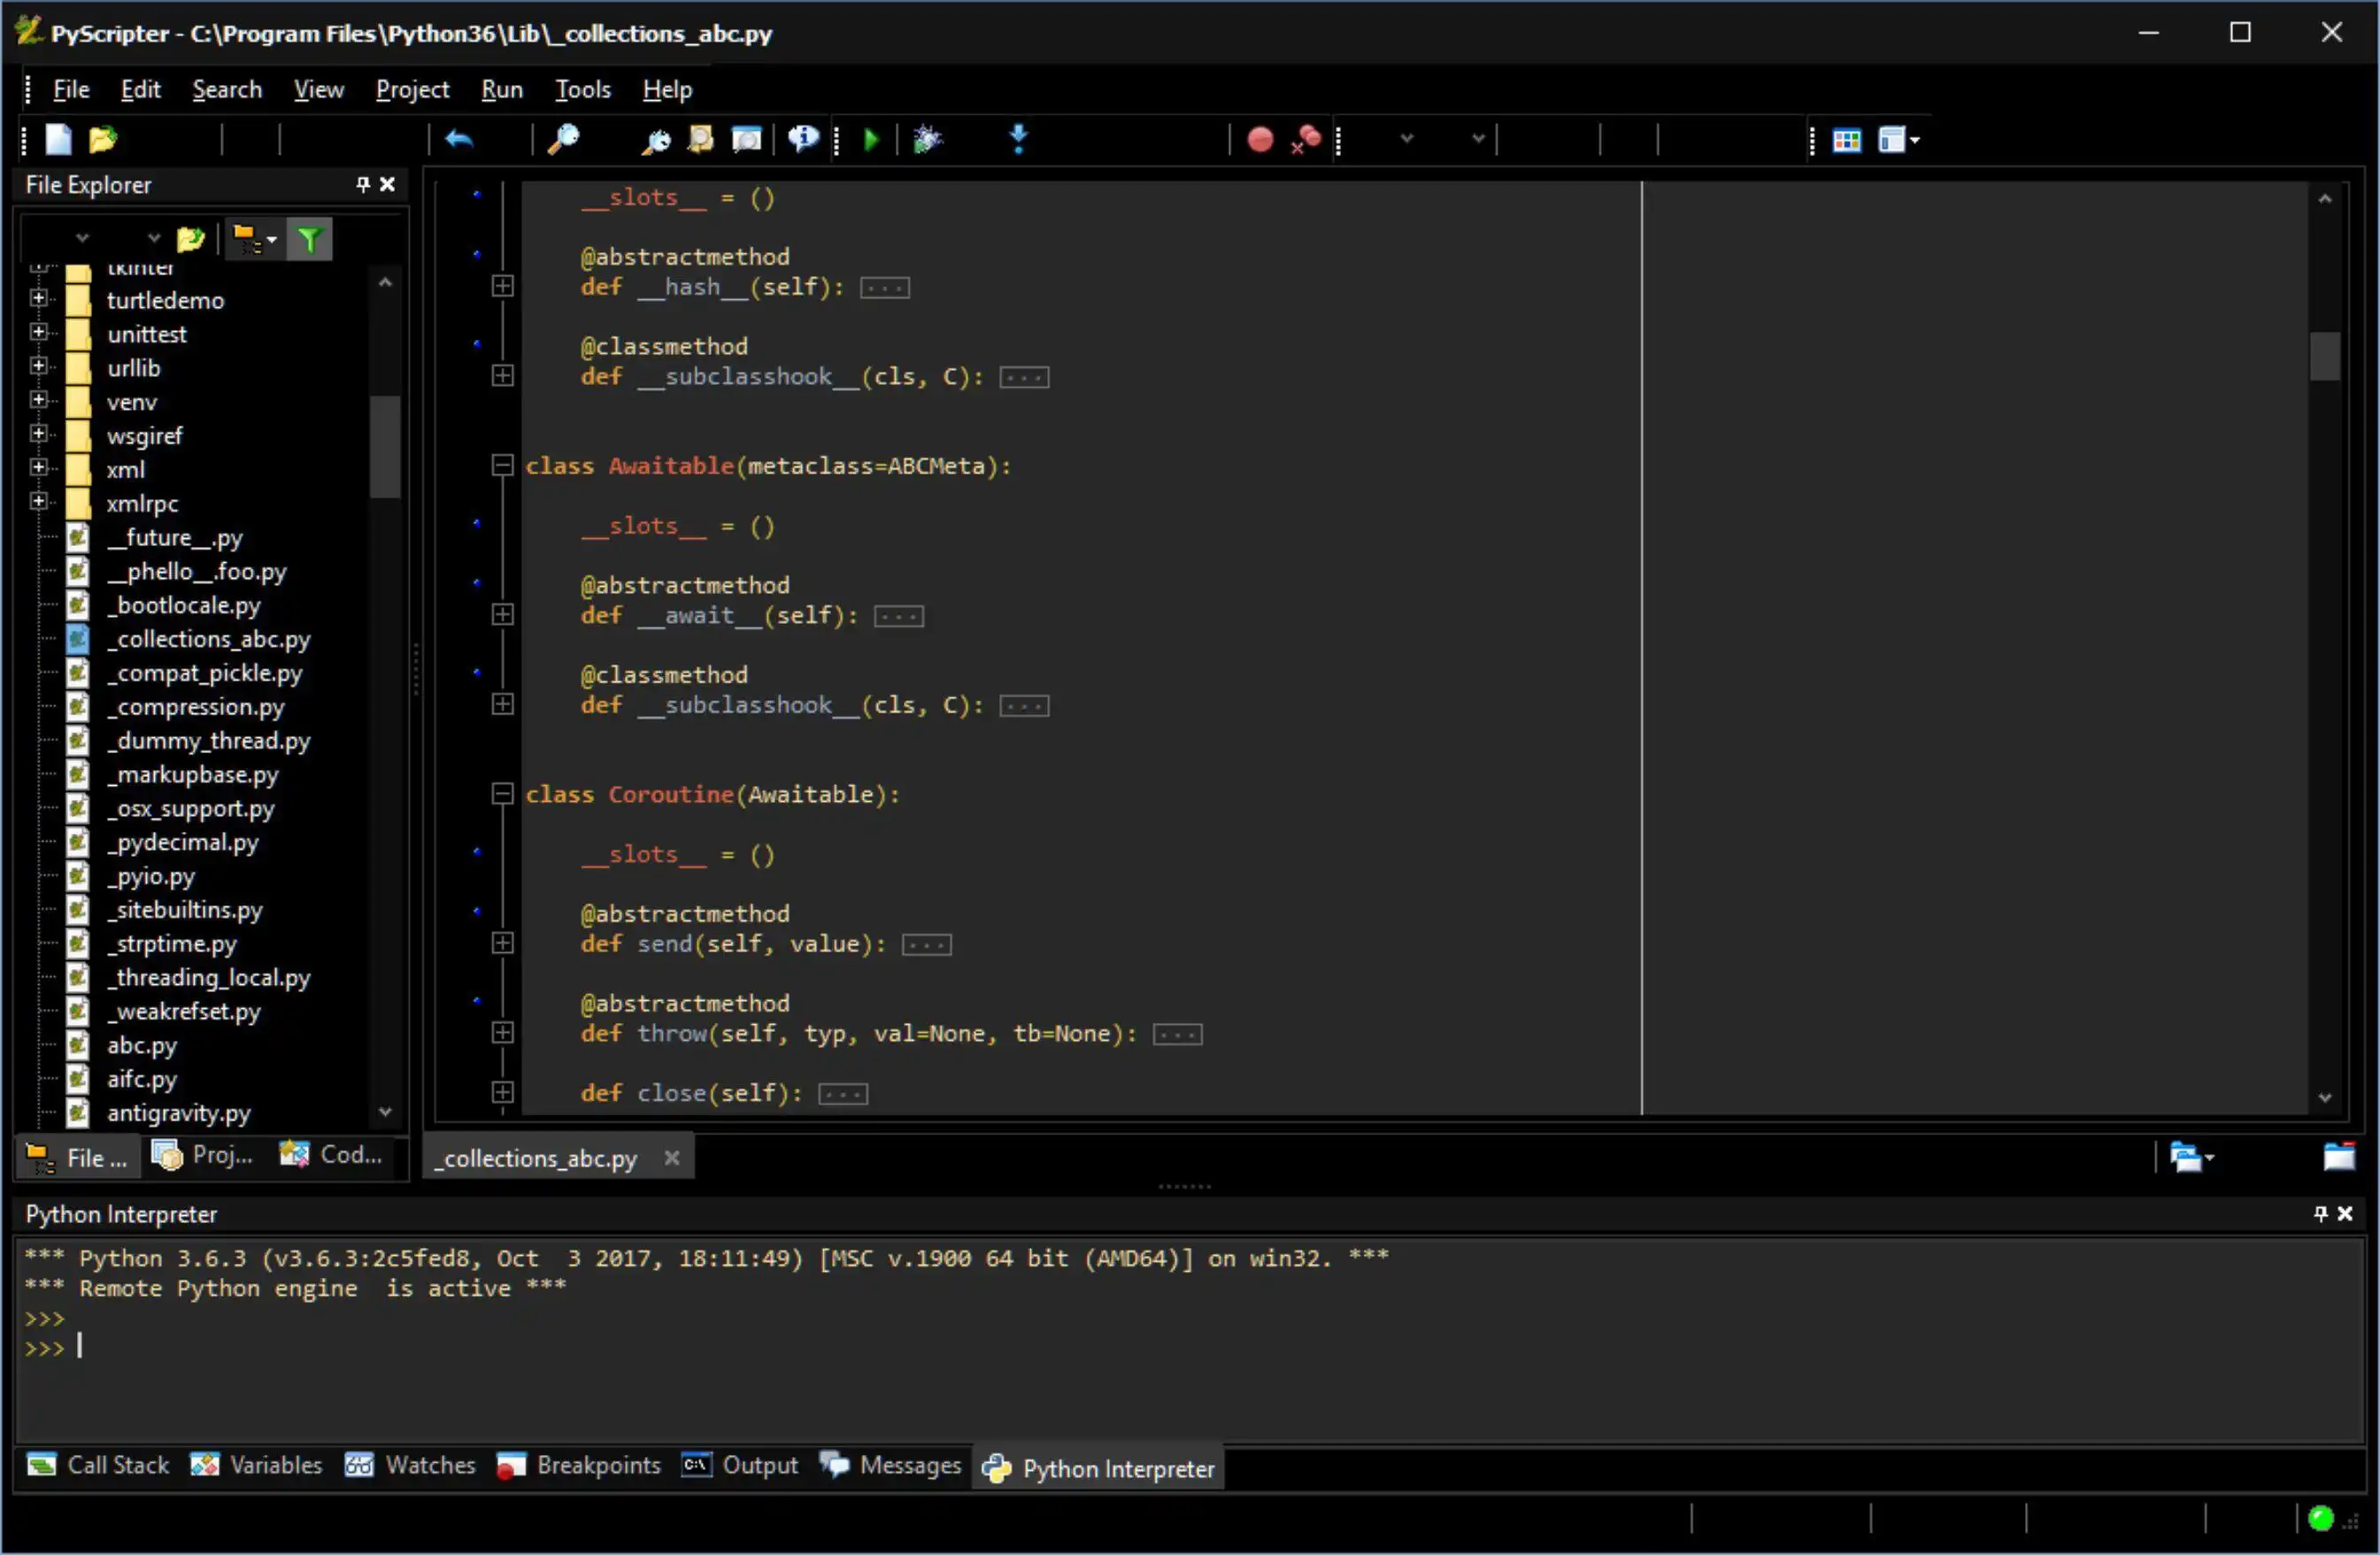Toggle visibility of File Explorer panel
The height and width of the screenshot is (1555, 2380).
tap(389, 184)
